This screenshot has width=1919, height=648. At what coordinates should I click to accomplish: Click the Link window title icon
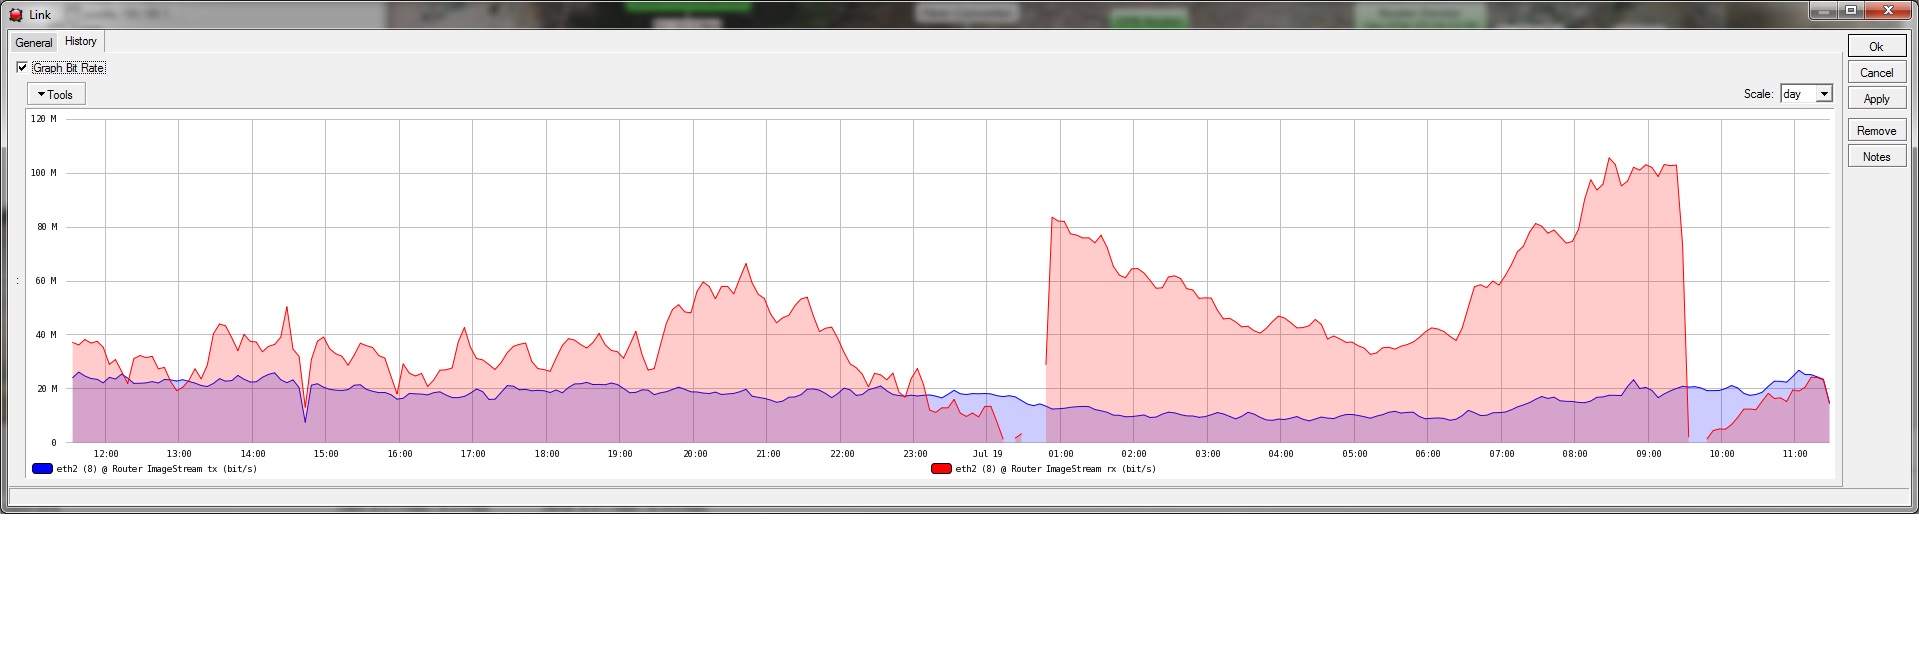point(15,14)
